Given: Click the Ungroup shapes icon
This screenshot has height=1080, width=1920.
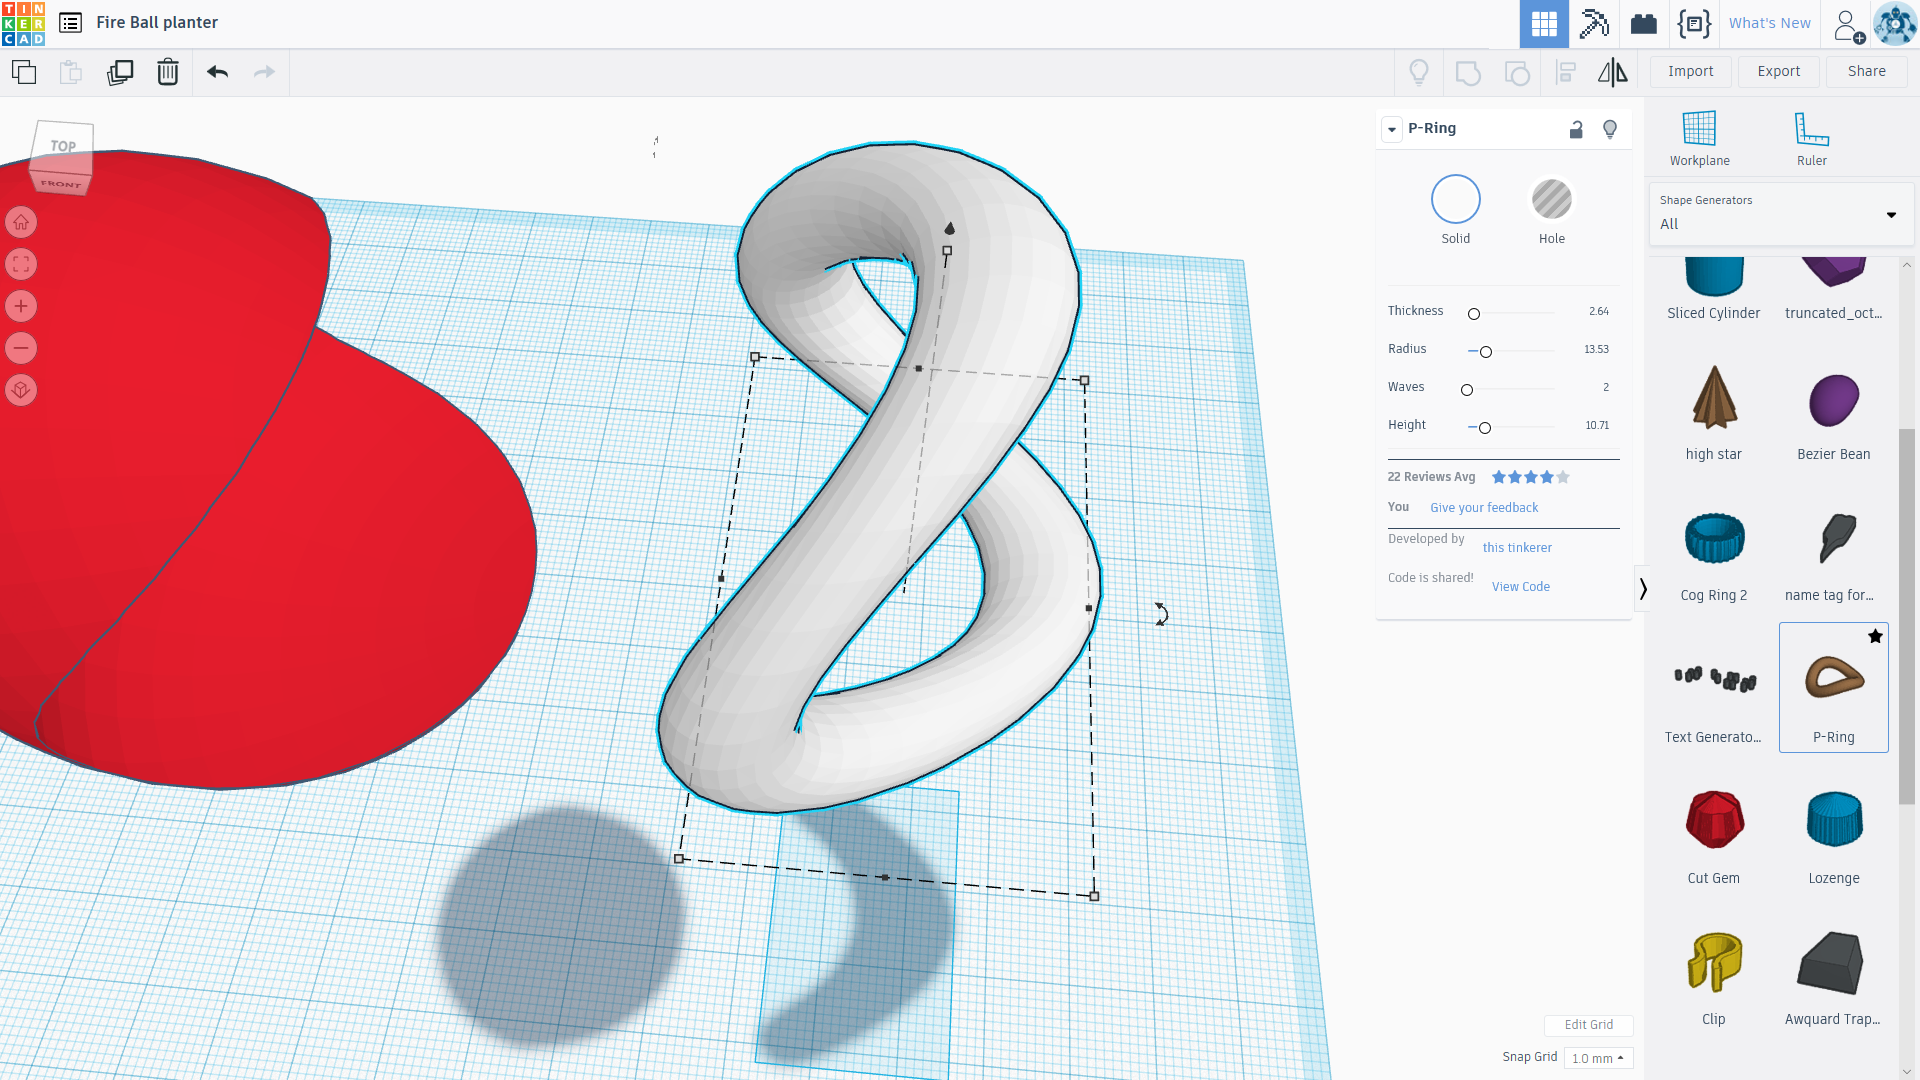Looking at the screenshot, I should [1517, 72].
